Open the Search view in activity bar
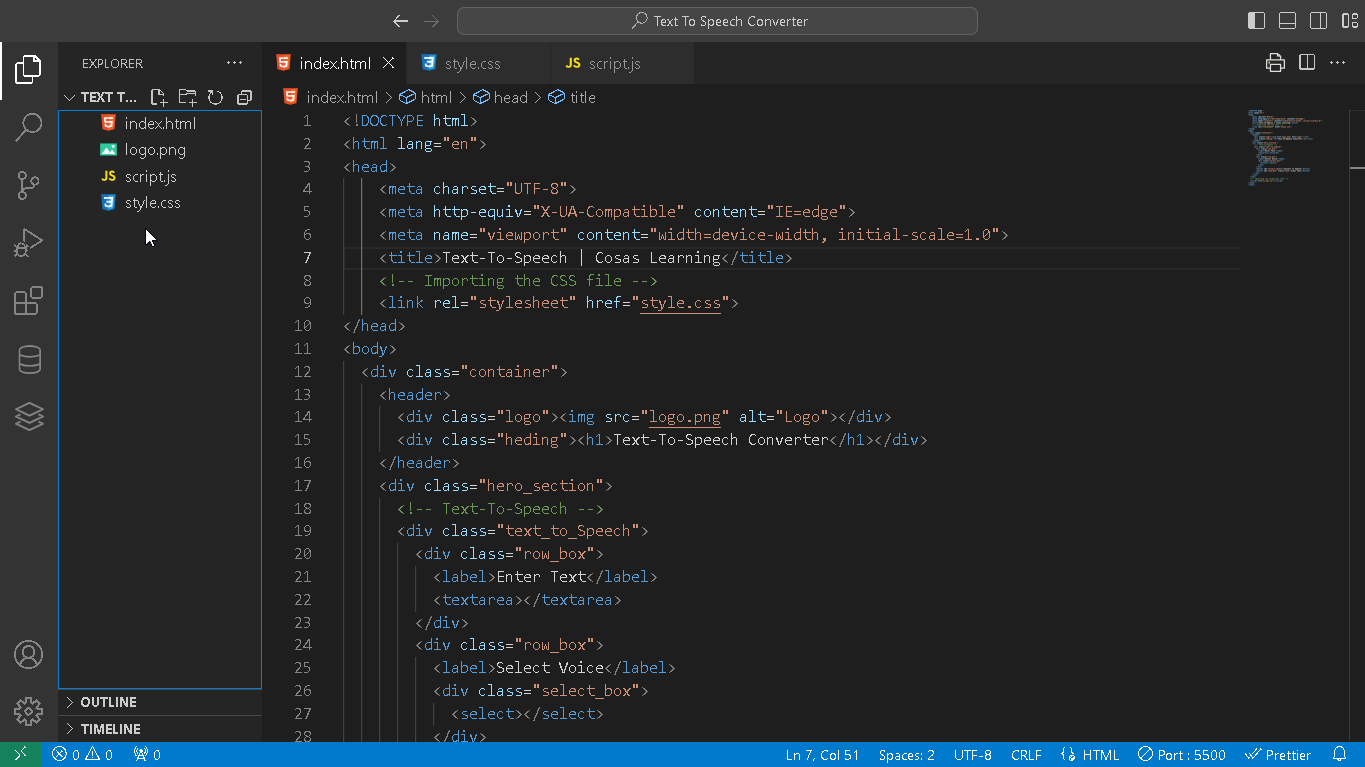This screenshot has width=1365, height=767. 29,127
